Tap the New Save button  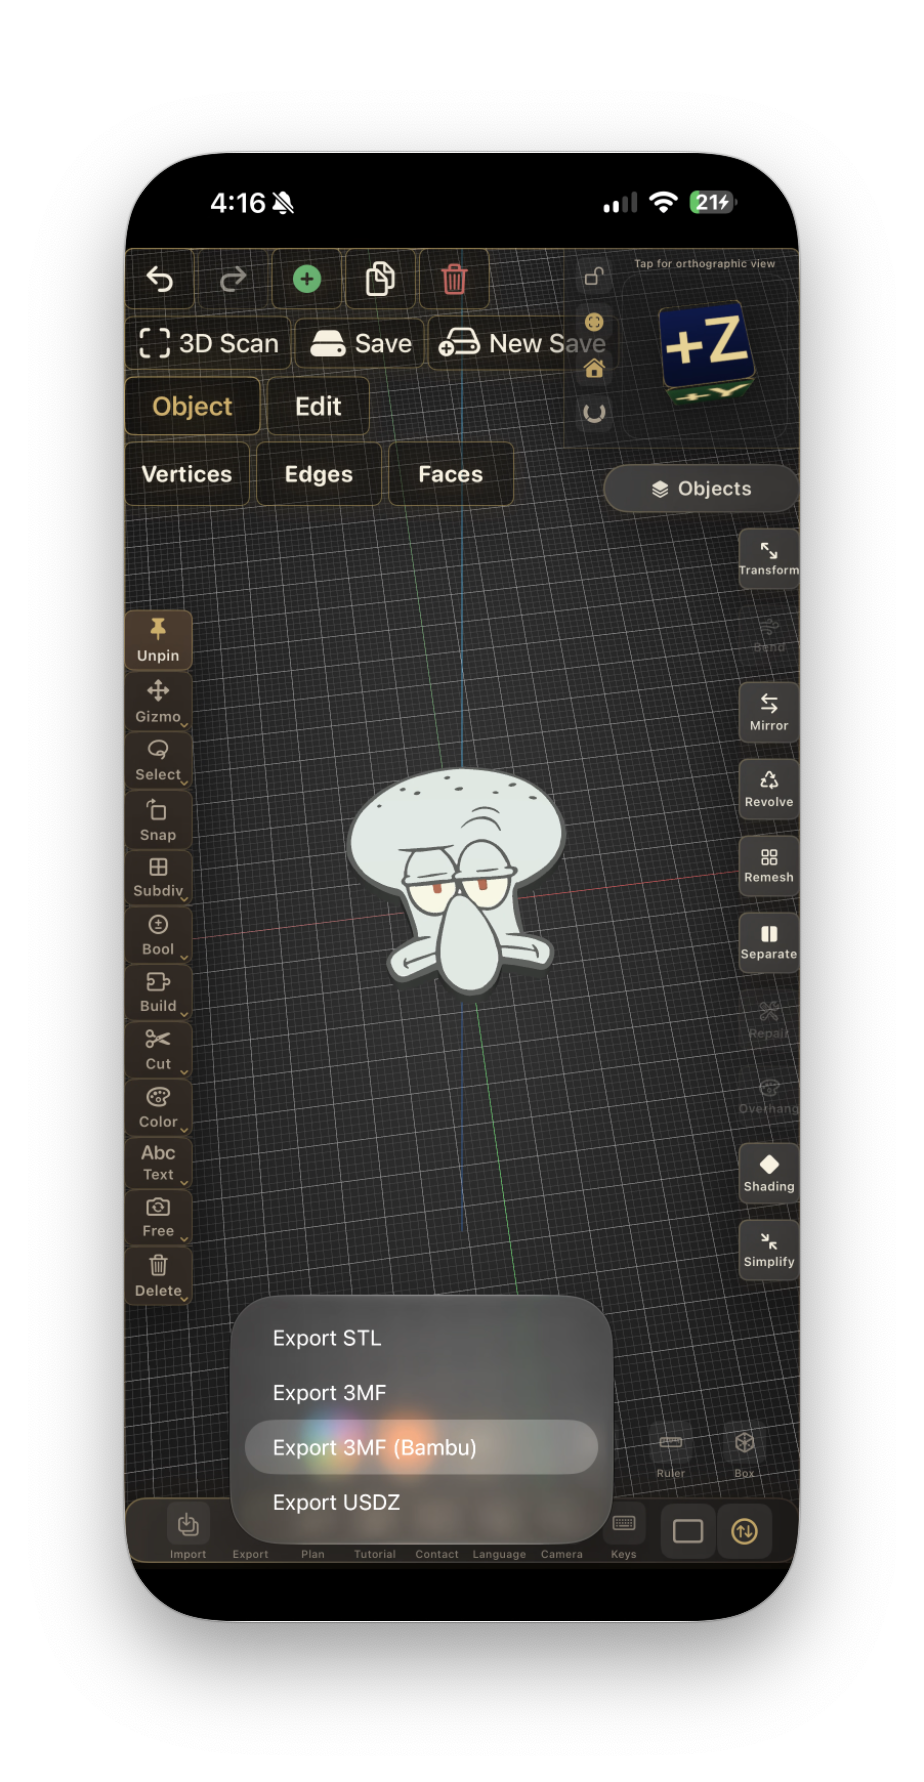click(521, 344)
